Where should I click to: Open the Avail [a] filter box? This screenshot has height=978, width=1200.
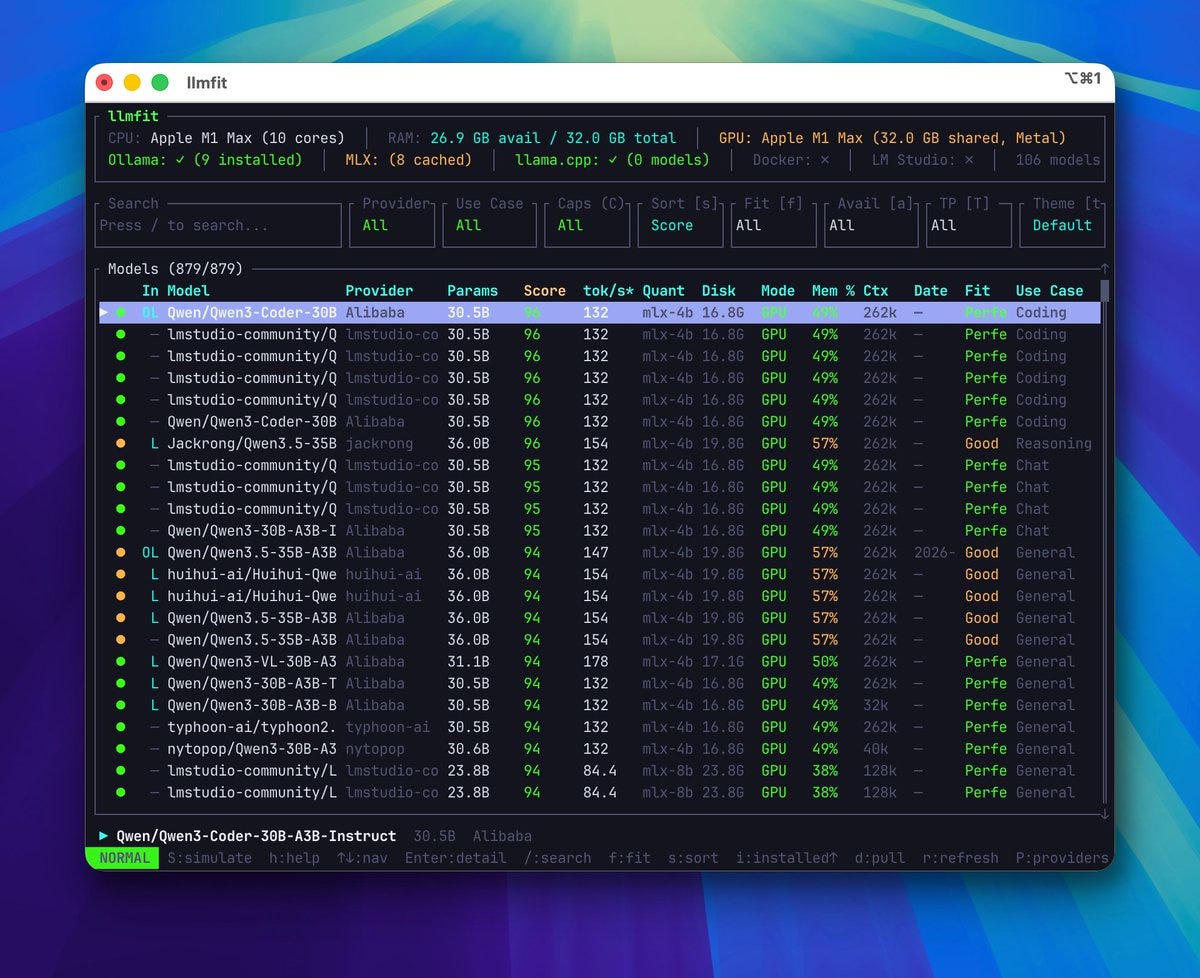coord(871,225)
